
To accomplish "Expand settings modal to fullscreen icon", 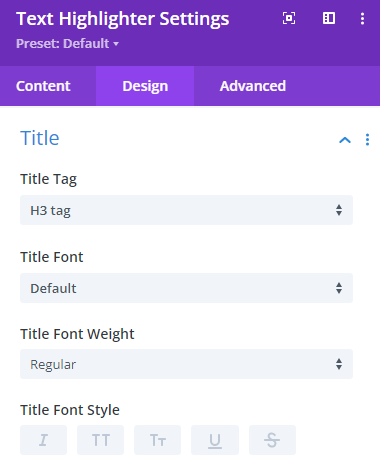I will point(289,18).
